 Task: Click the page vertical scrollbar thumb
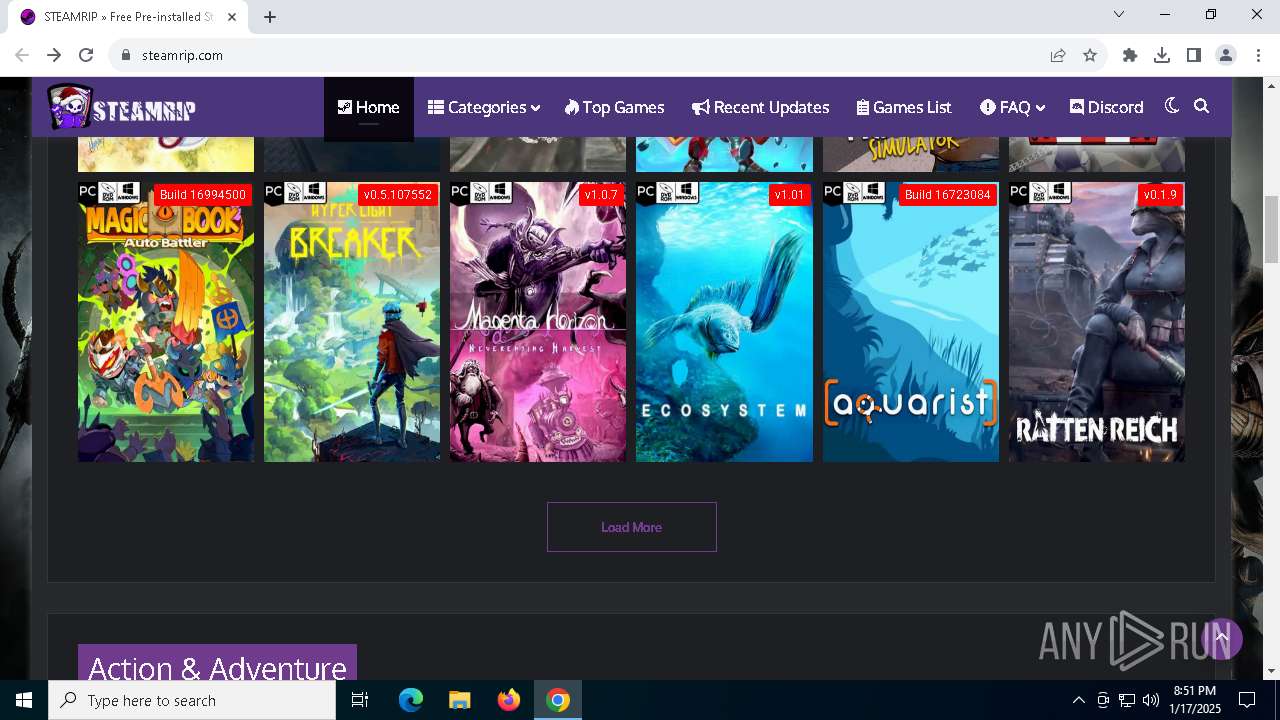tap(1271, 228)
